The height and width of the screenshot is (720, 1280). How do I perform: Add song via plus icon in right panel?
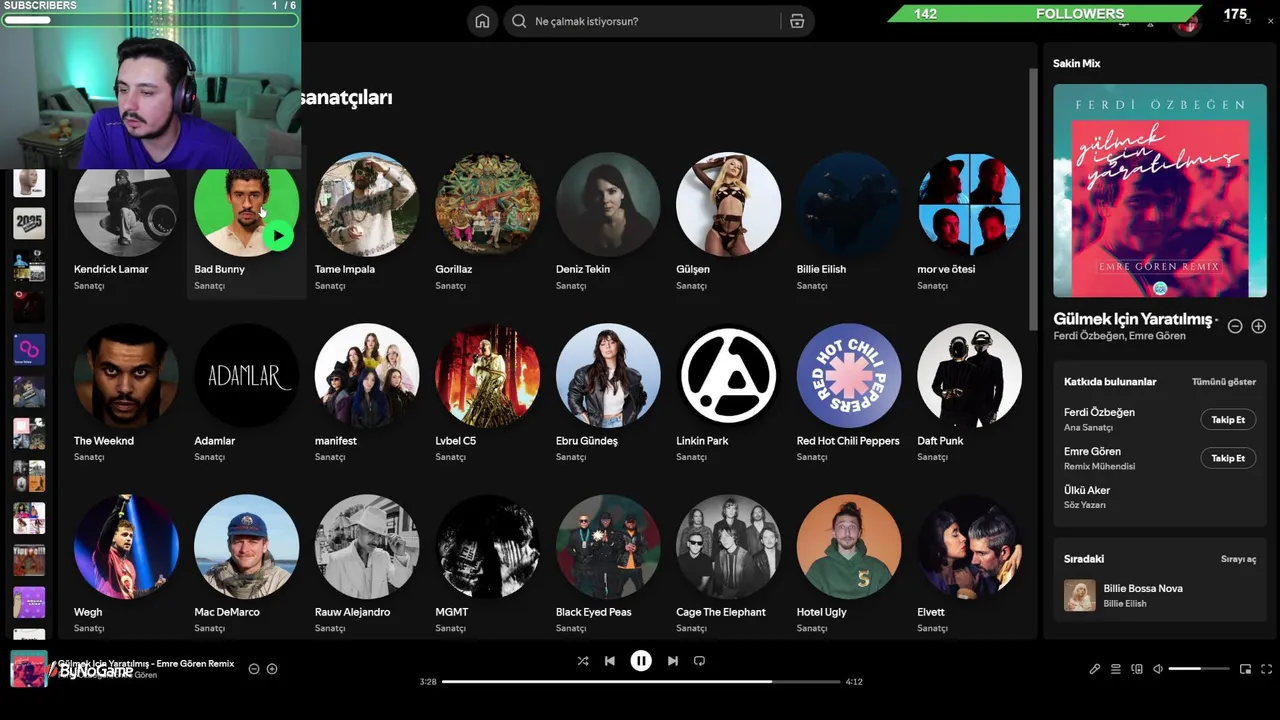(x=1259, y=326)
